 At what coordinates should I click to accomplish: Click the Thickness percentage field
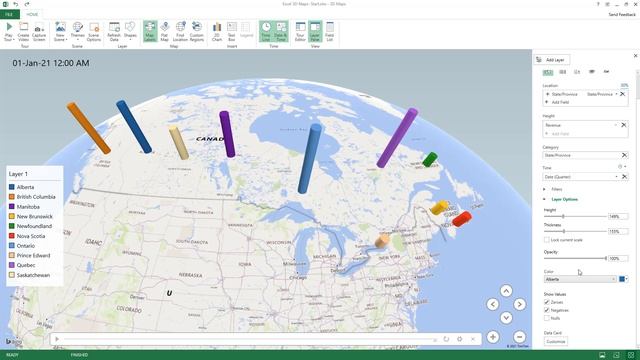click(618, 231)
